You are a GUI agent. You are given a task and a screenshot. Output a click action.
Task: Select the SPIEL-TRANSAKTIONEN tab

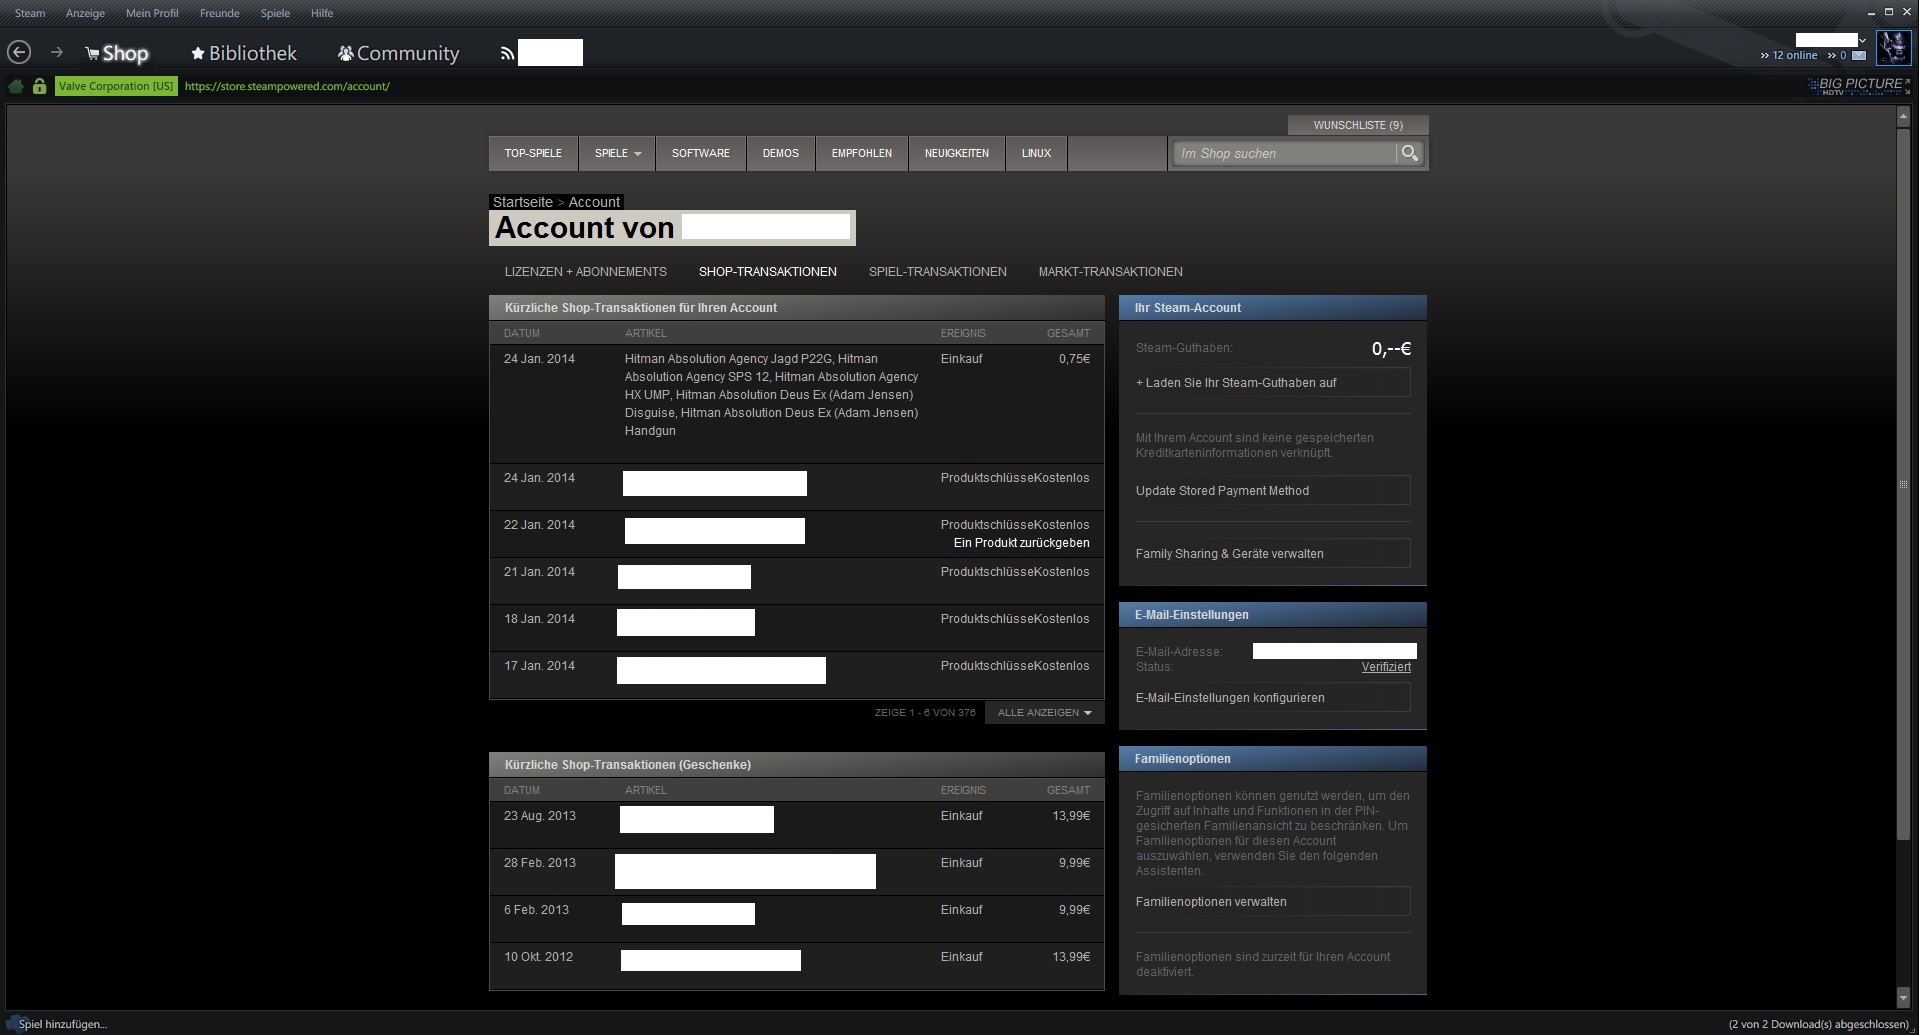[938, 272]
